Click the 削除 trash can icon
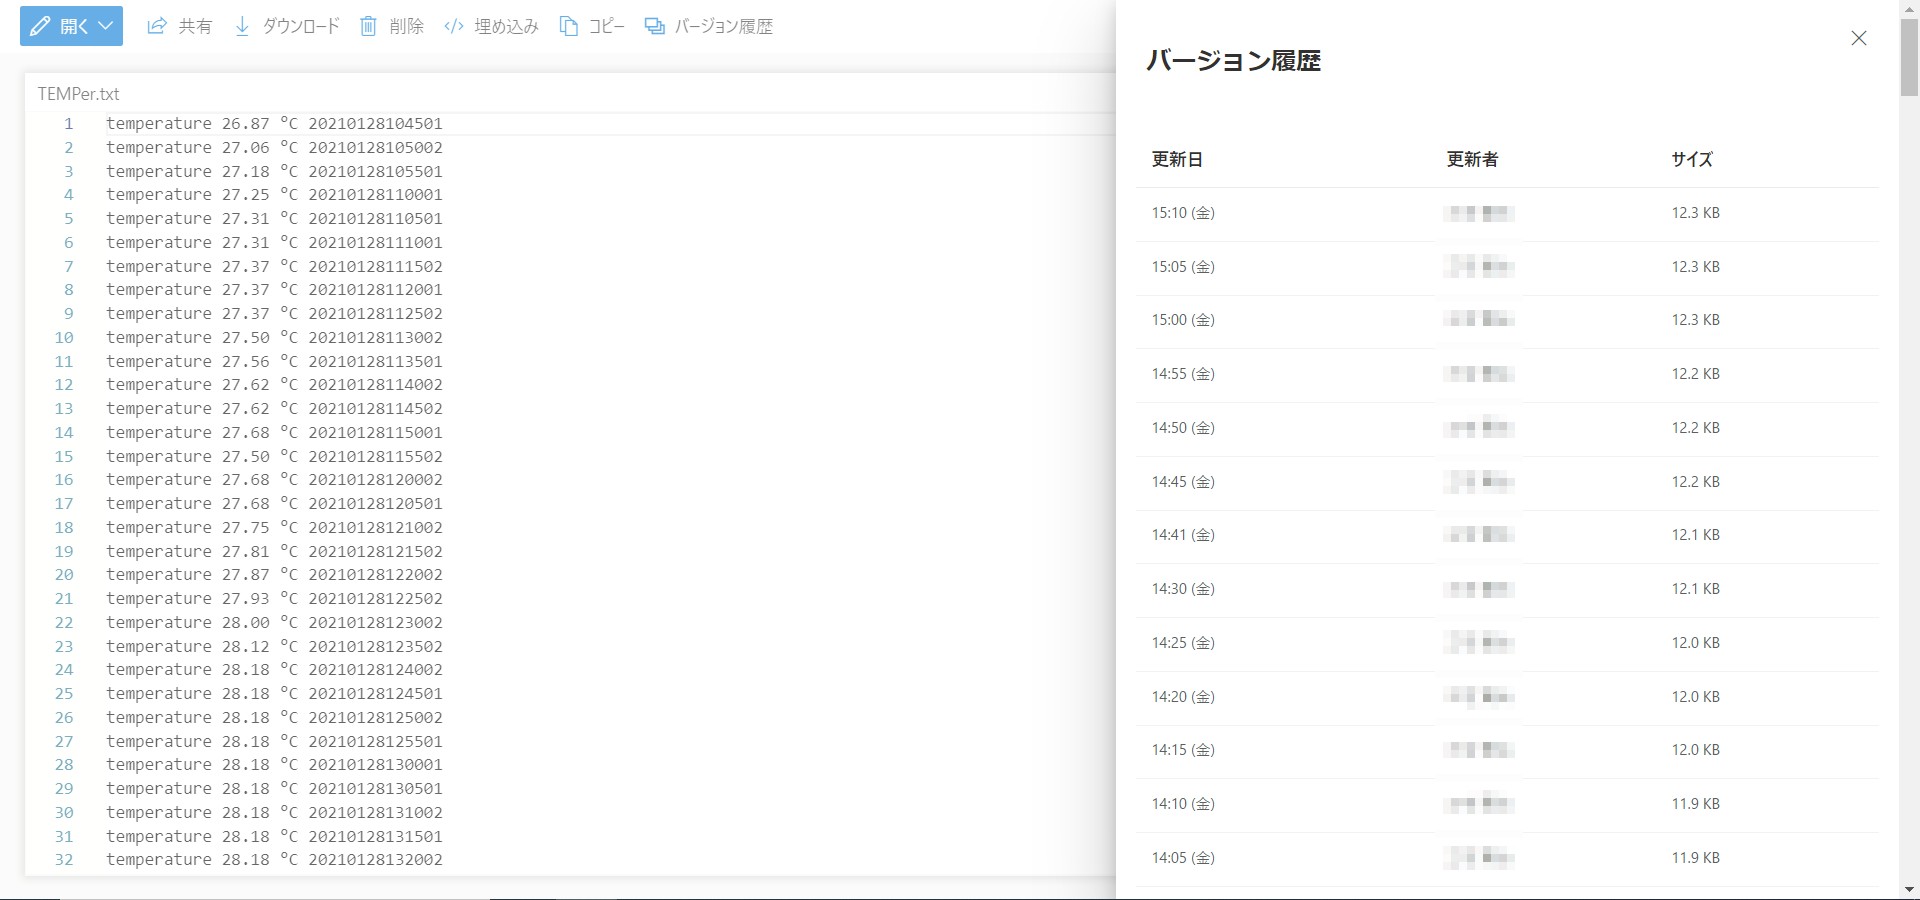 pyautogui.click(x=369, y=27)
